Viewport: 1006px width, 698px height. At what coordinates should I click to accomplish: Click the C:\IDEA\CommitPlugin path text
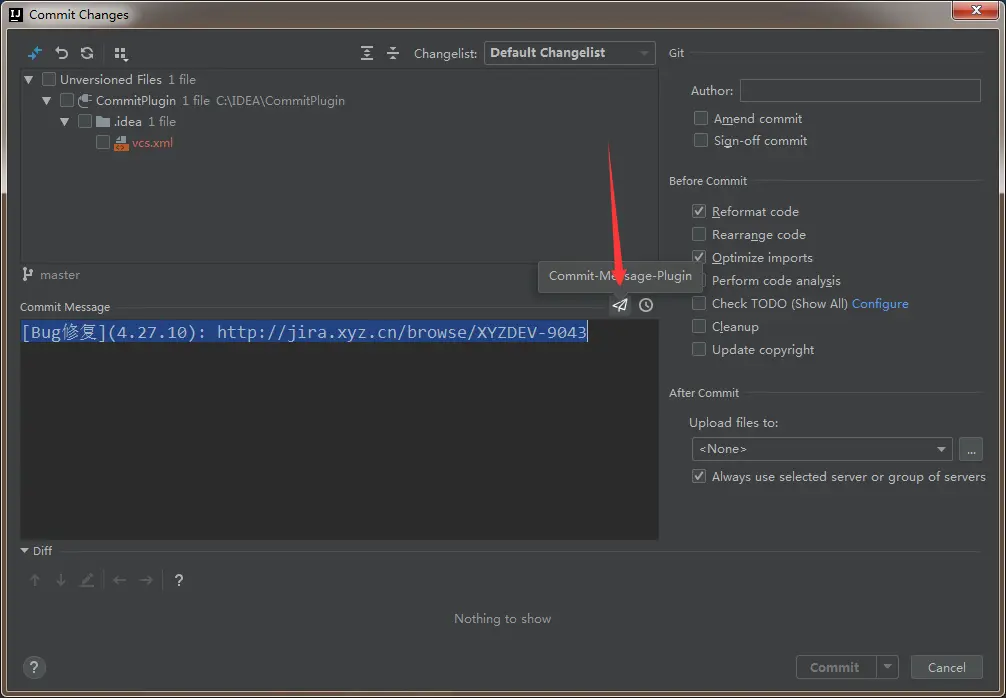280,101
